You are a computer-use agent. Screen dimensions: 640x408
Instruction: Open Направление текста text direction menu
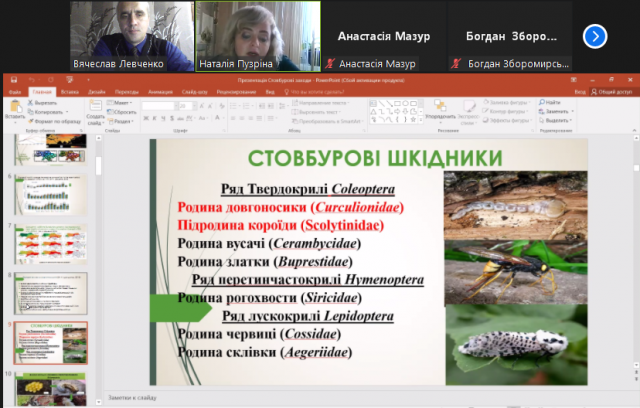coord(321,103)
